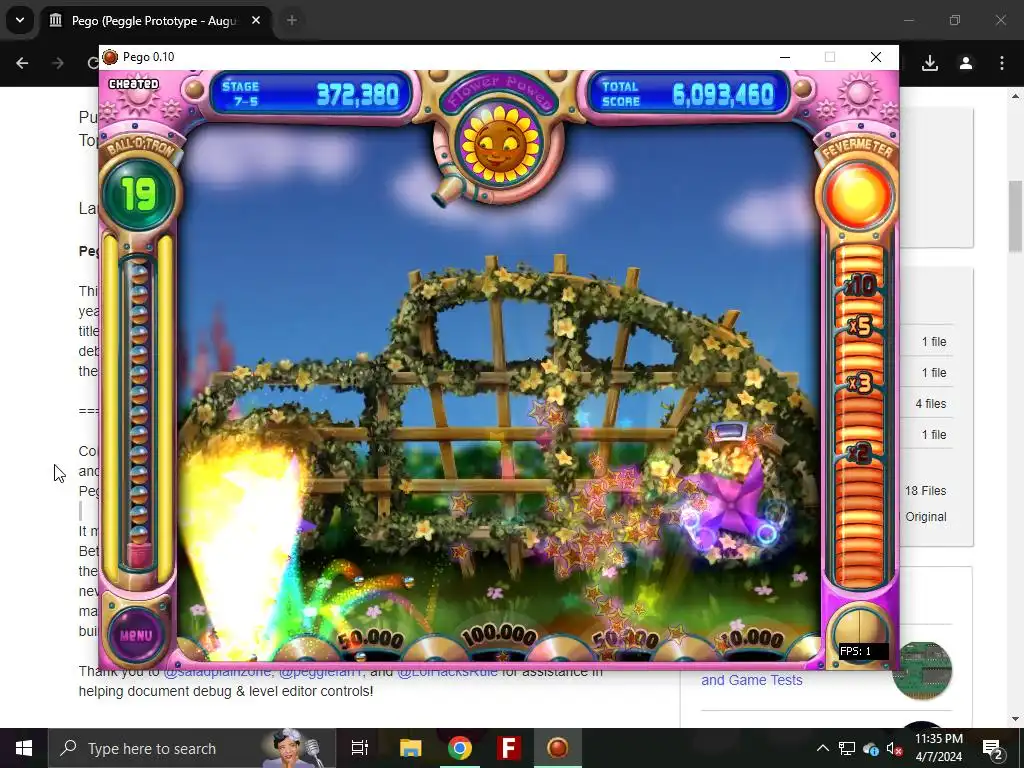Open Task View on the taskbar
This screenshot has width=1024, height=768.
[360, 748]
